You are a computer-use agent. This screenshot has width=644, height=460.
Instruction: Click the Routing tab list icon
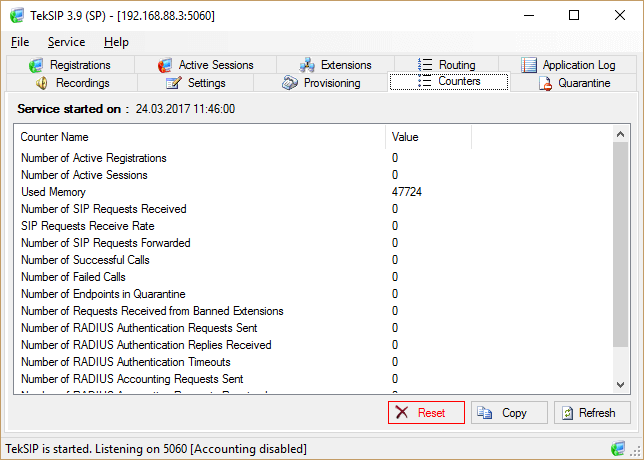[x=425, y=65]
